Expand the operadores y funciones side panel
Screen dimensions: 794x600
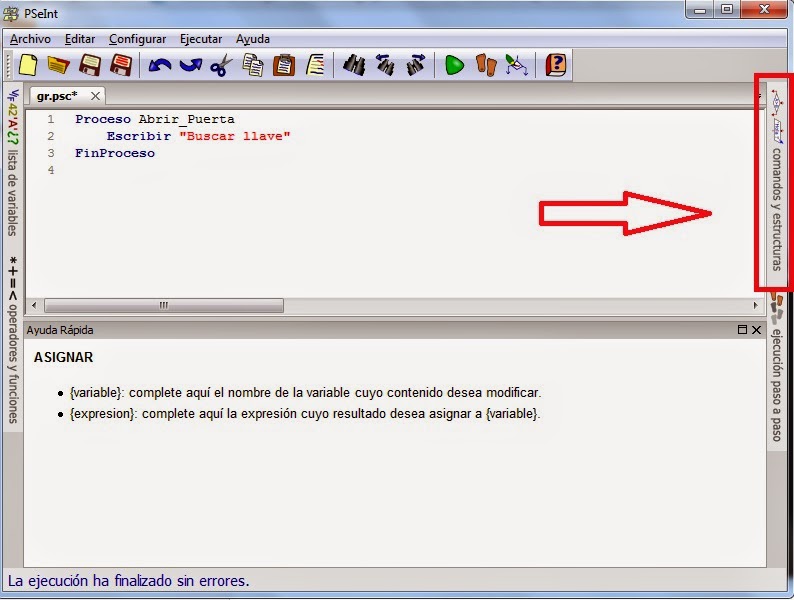13,339
